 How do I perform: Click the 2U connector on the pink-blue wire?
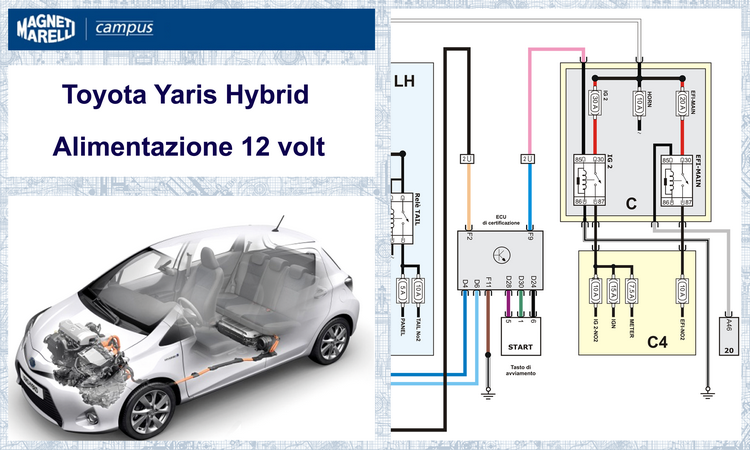(x=528, y=159)
